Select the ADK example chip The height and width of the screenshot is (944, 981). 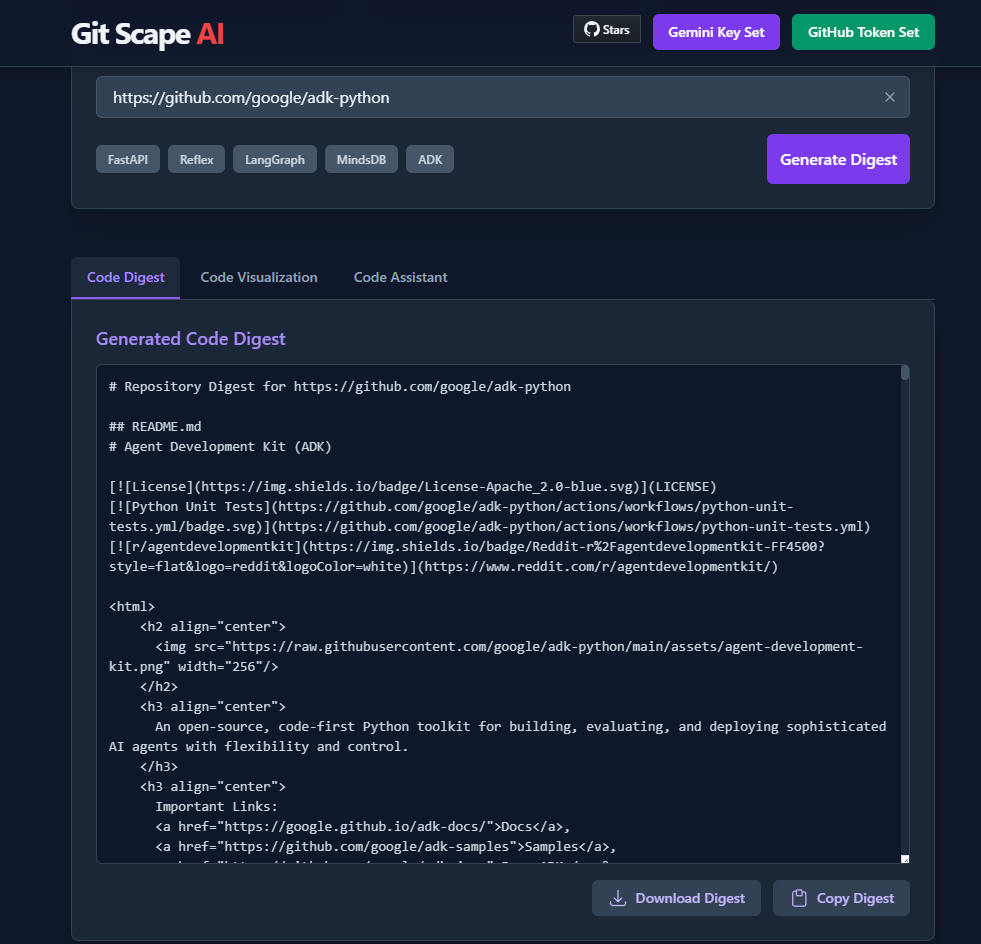tap(430, 159)
